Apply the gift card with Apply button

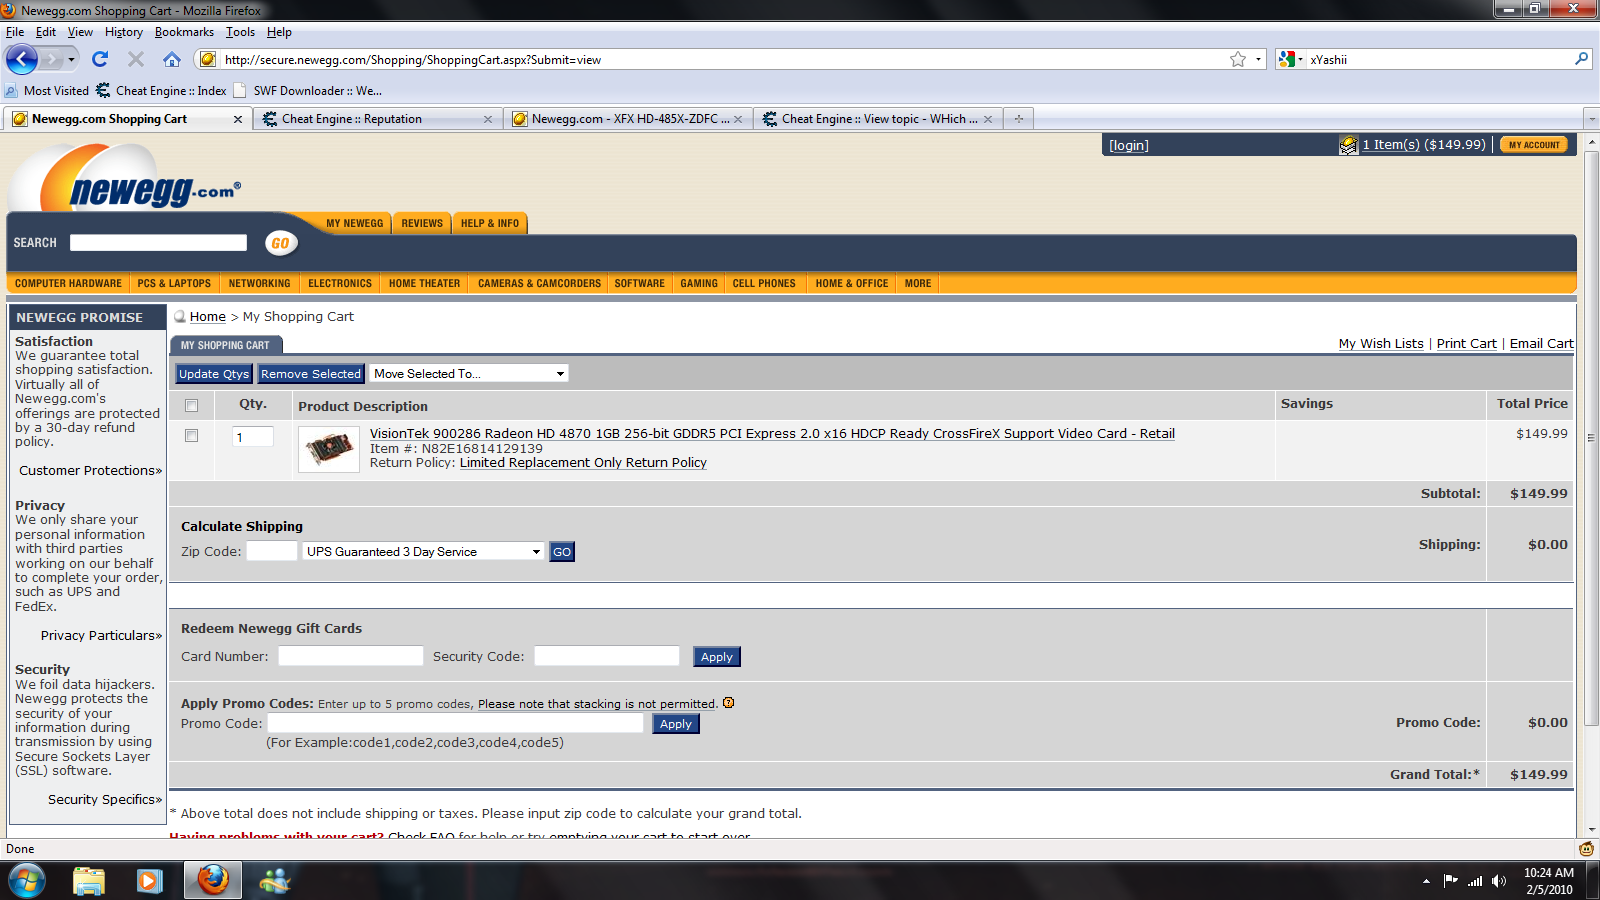[717, 657]
